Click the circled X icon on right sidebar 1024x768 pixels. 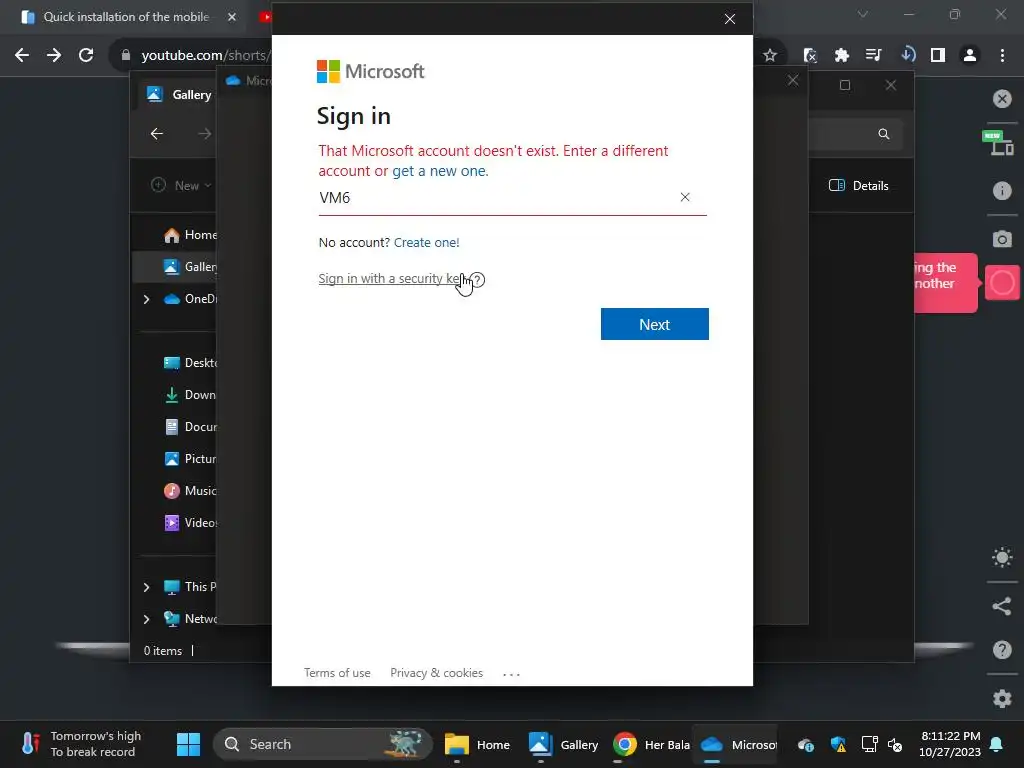1002,99
